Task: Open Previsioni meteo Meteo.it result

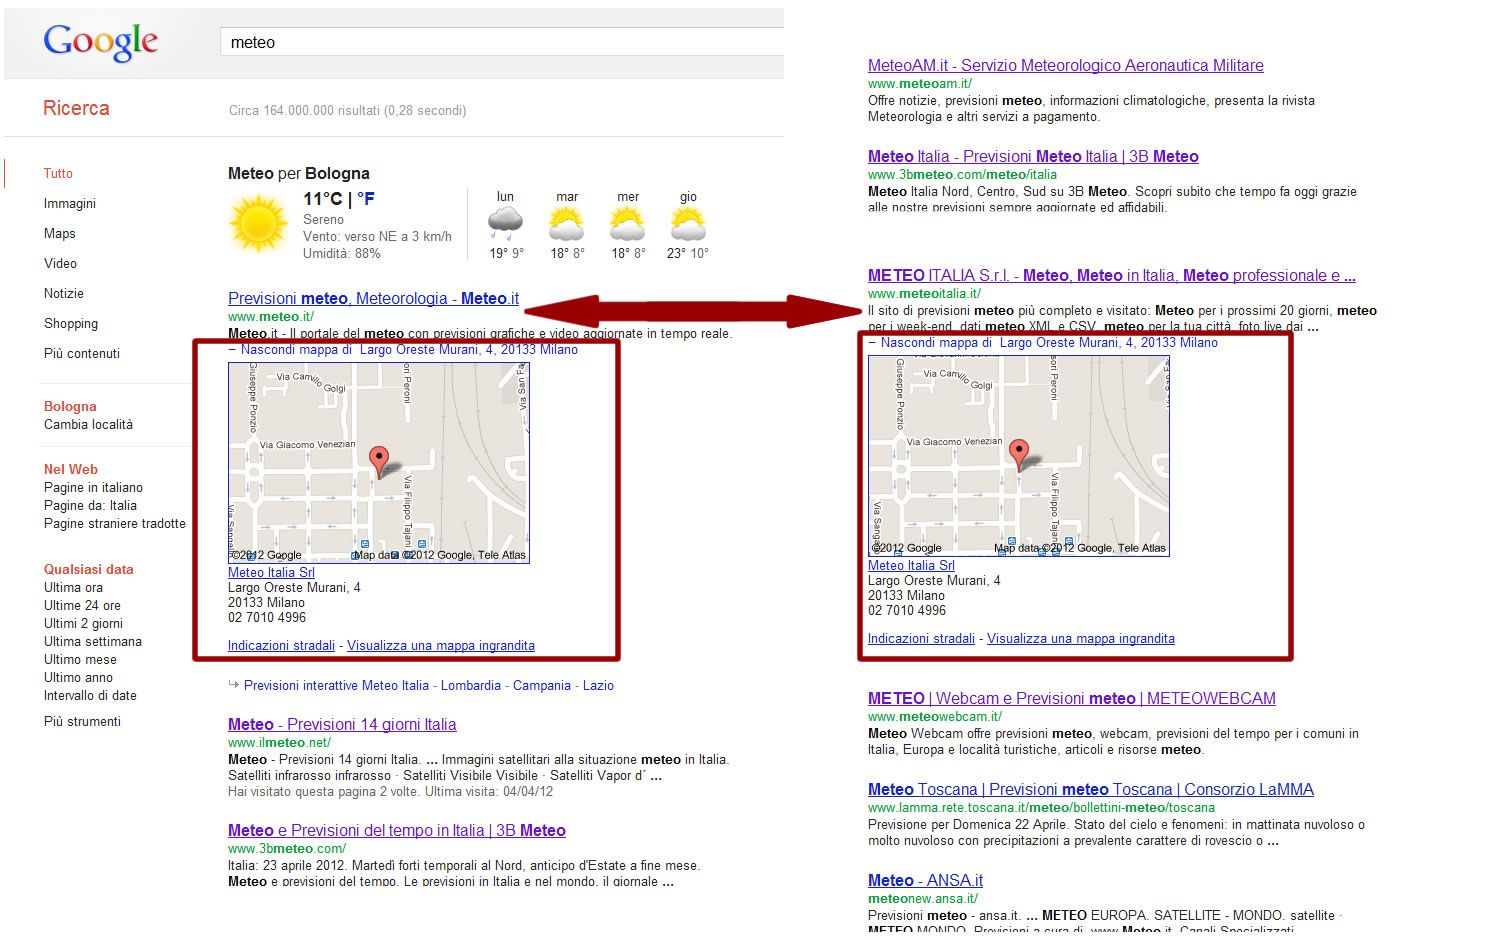Action: [373, 298]
